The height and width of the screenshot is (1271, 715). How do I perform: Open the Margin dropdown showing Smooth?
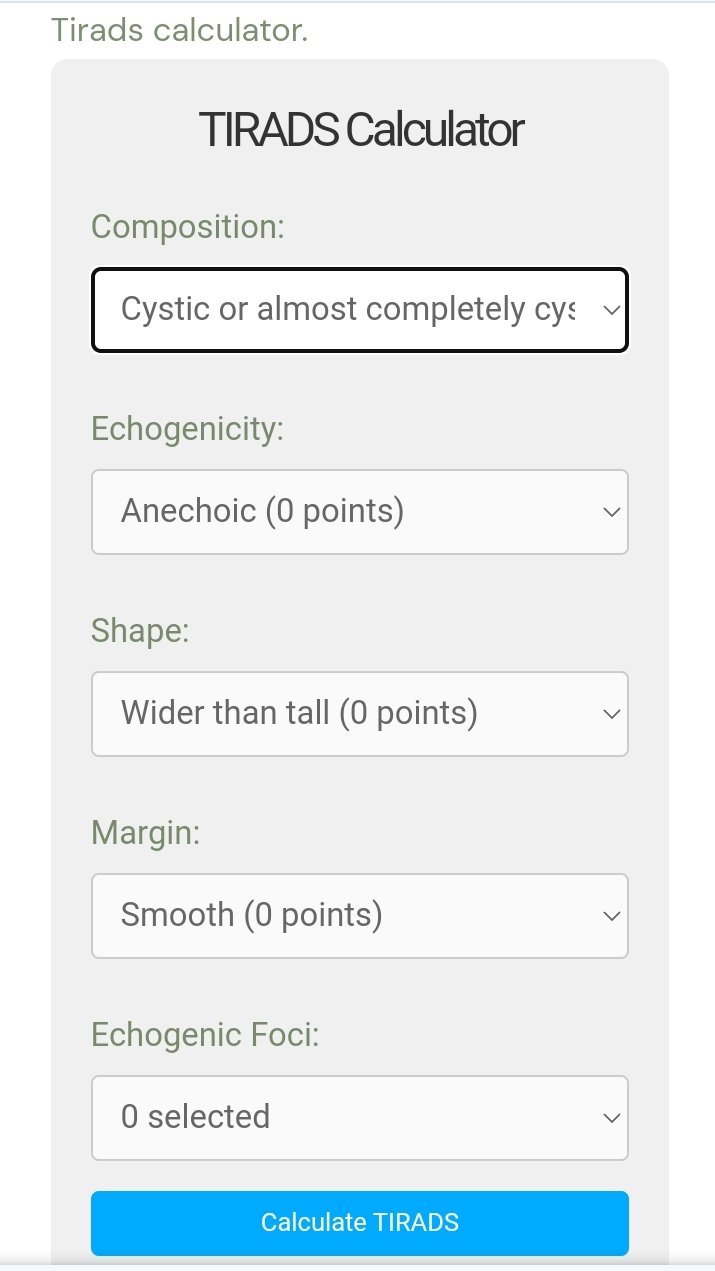pos(360,915)
